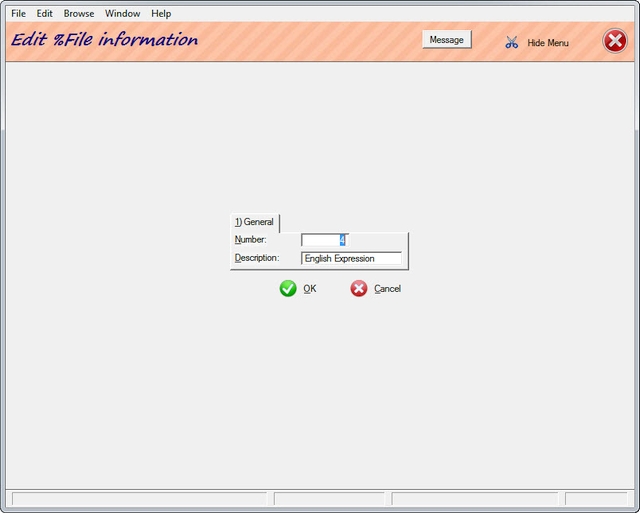Click the OK button label
The image size is (640, 513).
310,289
